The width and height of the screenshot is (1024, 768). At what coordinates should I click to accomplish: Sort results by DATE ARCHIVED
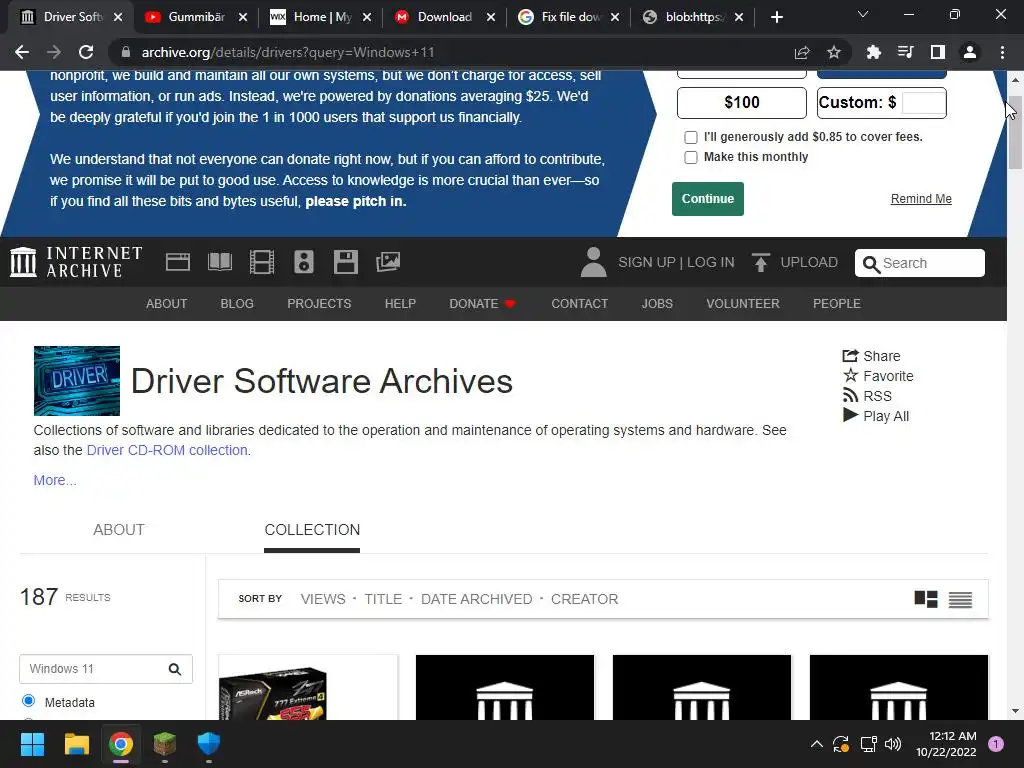(477, 599)
